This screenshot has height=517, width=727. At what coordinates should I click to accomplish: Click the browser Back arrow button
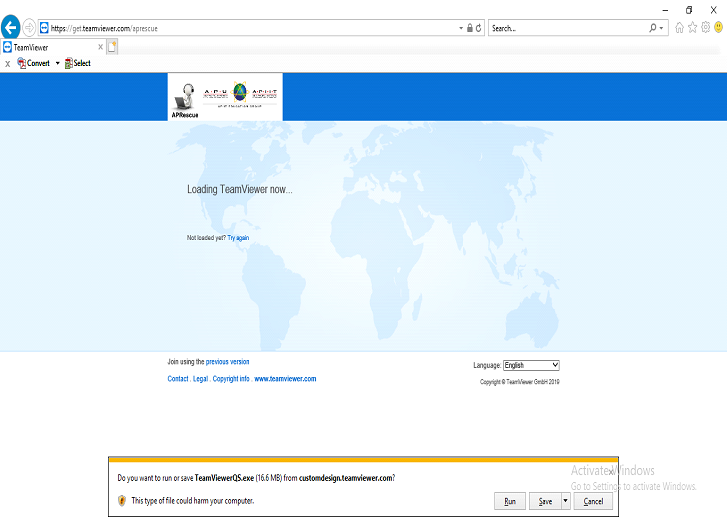pyautogui.click(x=11, y=27)
